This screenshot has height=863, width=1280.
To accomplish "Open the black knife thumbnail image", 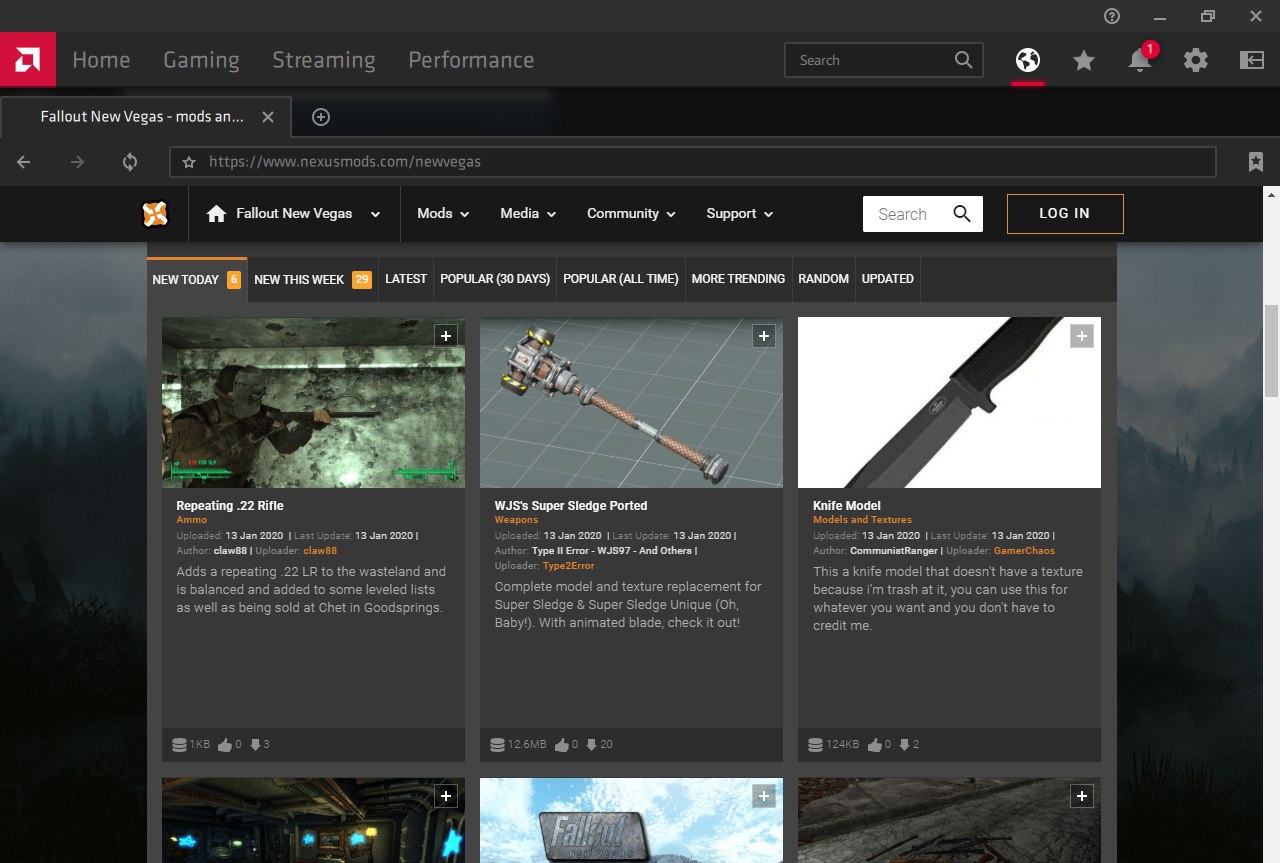I will (949, 403).
